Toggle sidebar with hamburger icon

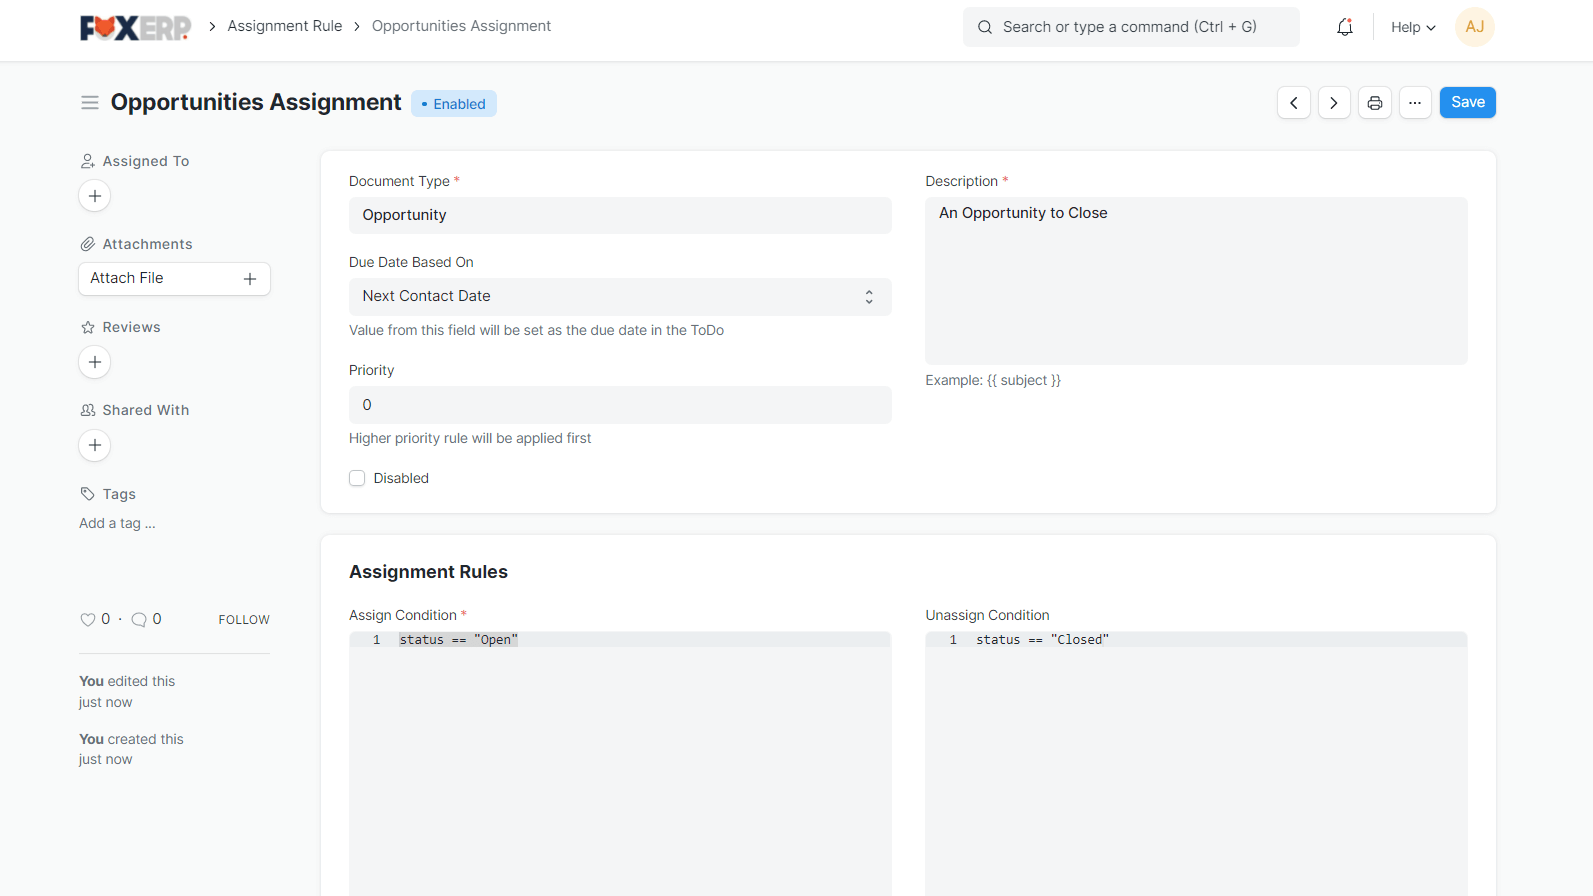pos(90,103)
